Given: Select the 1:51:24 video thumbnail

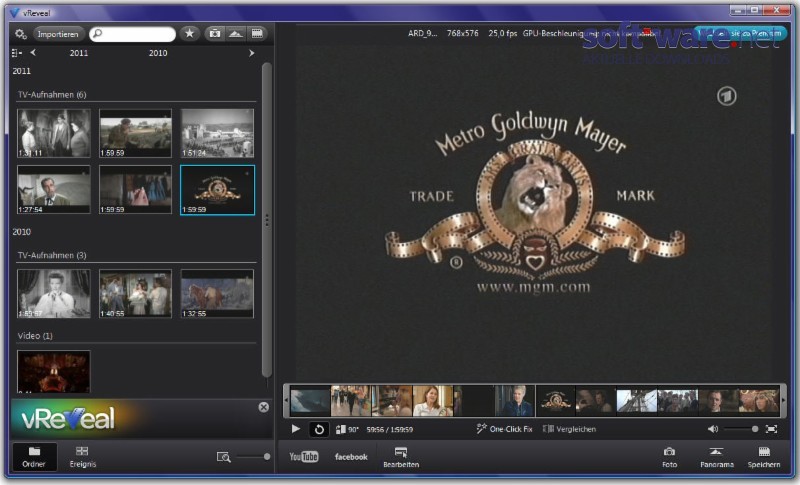Looking at the screenshot, I should 217,133.
